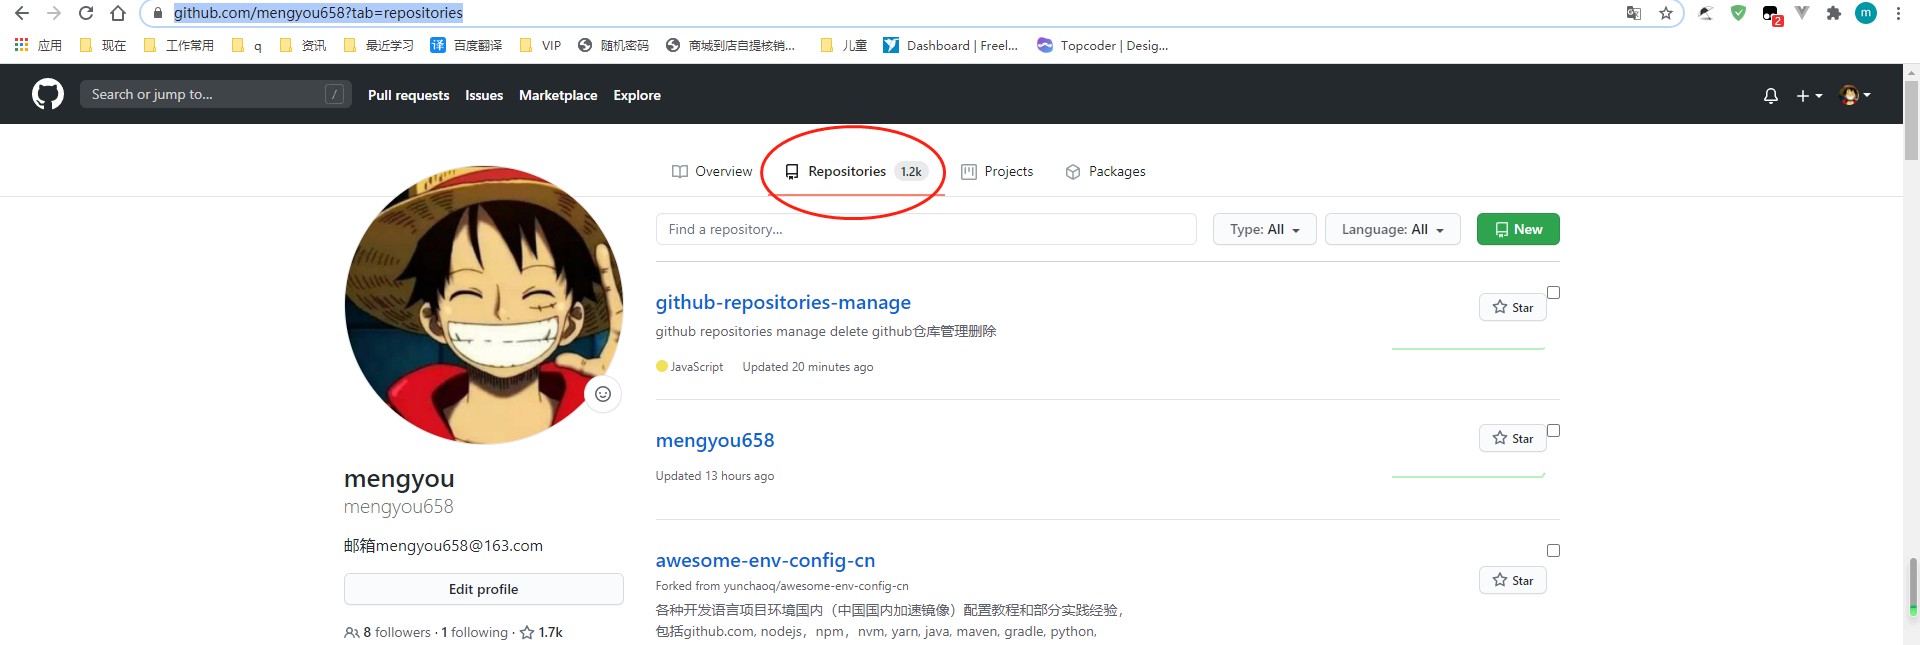Screen dimensions: 1920x645
Task: Go back with browser back arrow
Action: click(x=22, y=13)
